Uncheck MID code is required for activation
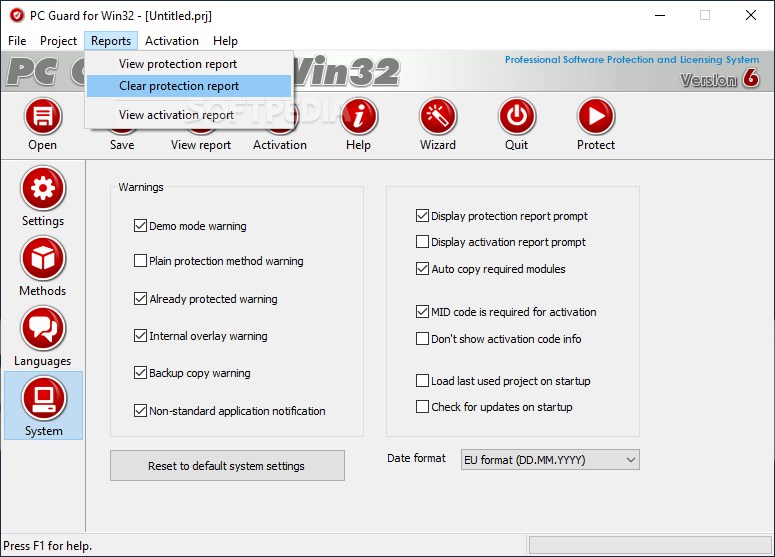Viewport: 775px width, 557px height. [422, 312]
